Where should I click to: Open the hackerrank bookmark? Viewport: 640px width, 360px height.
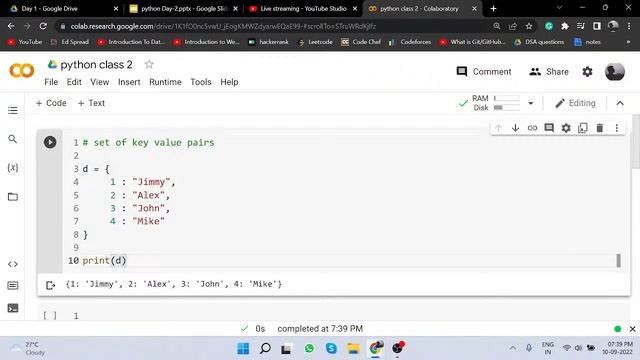[x=268, y=42]
